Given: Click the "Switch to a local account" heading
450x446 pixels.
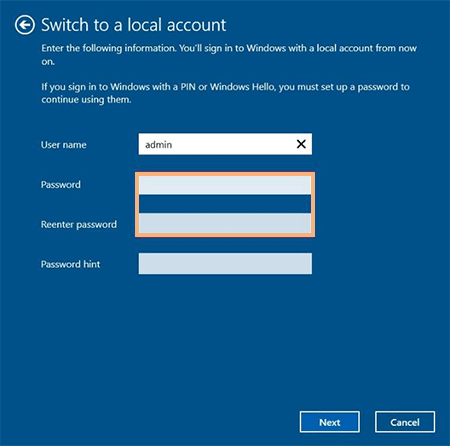Looking at the screenshot, I should tap(134, 25).
